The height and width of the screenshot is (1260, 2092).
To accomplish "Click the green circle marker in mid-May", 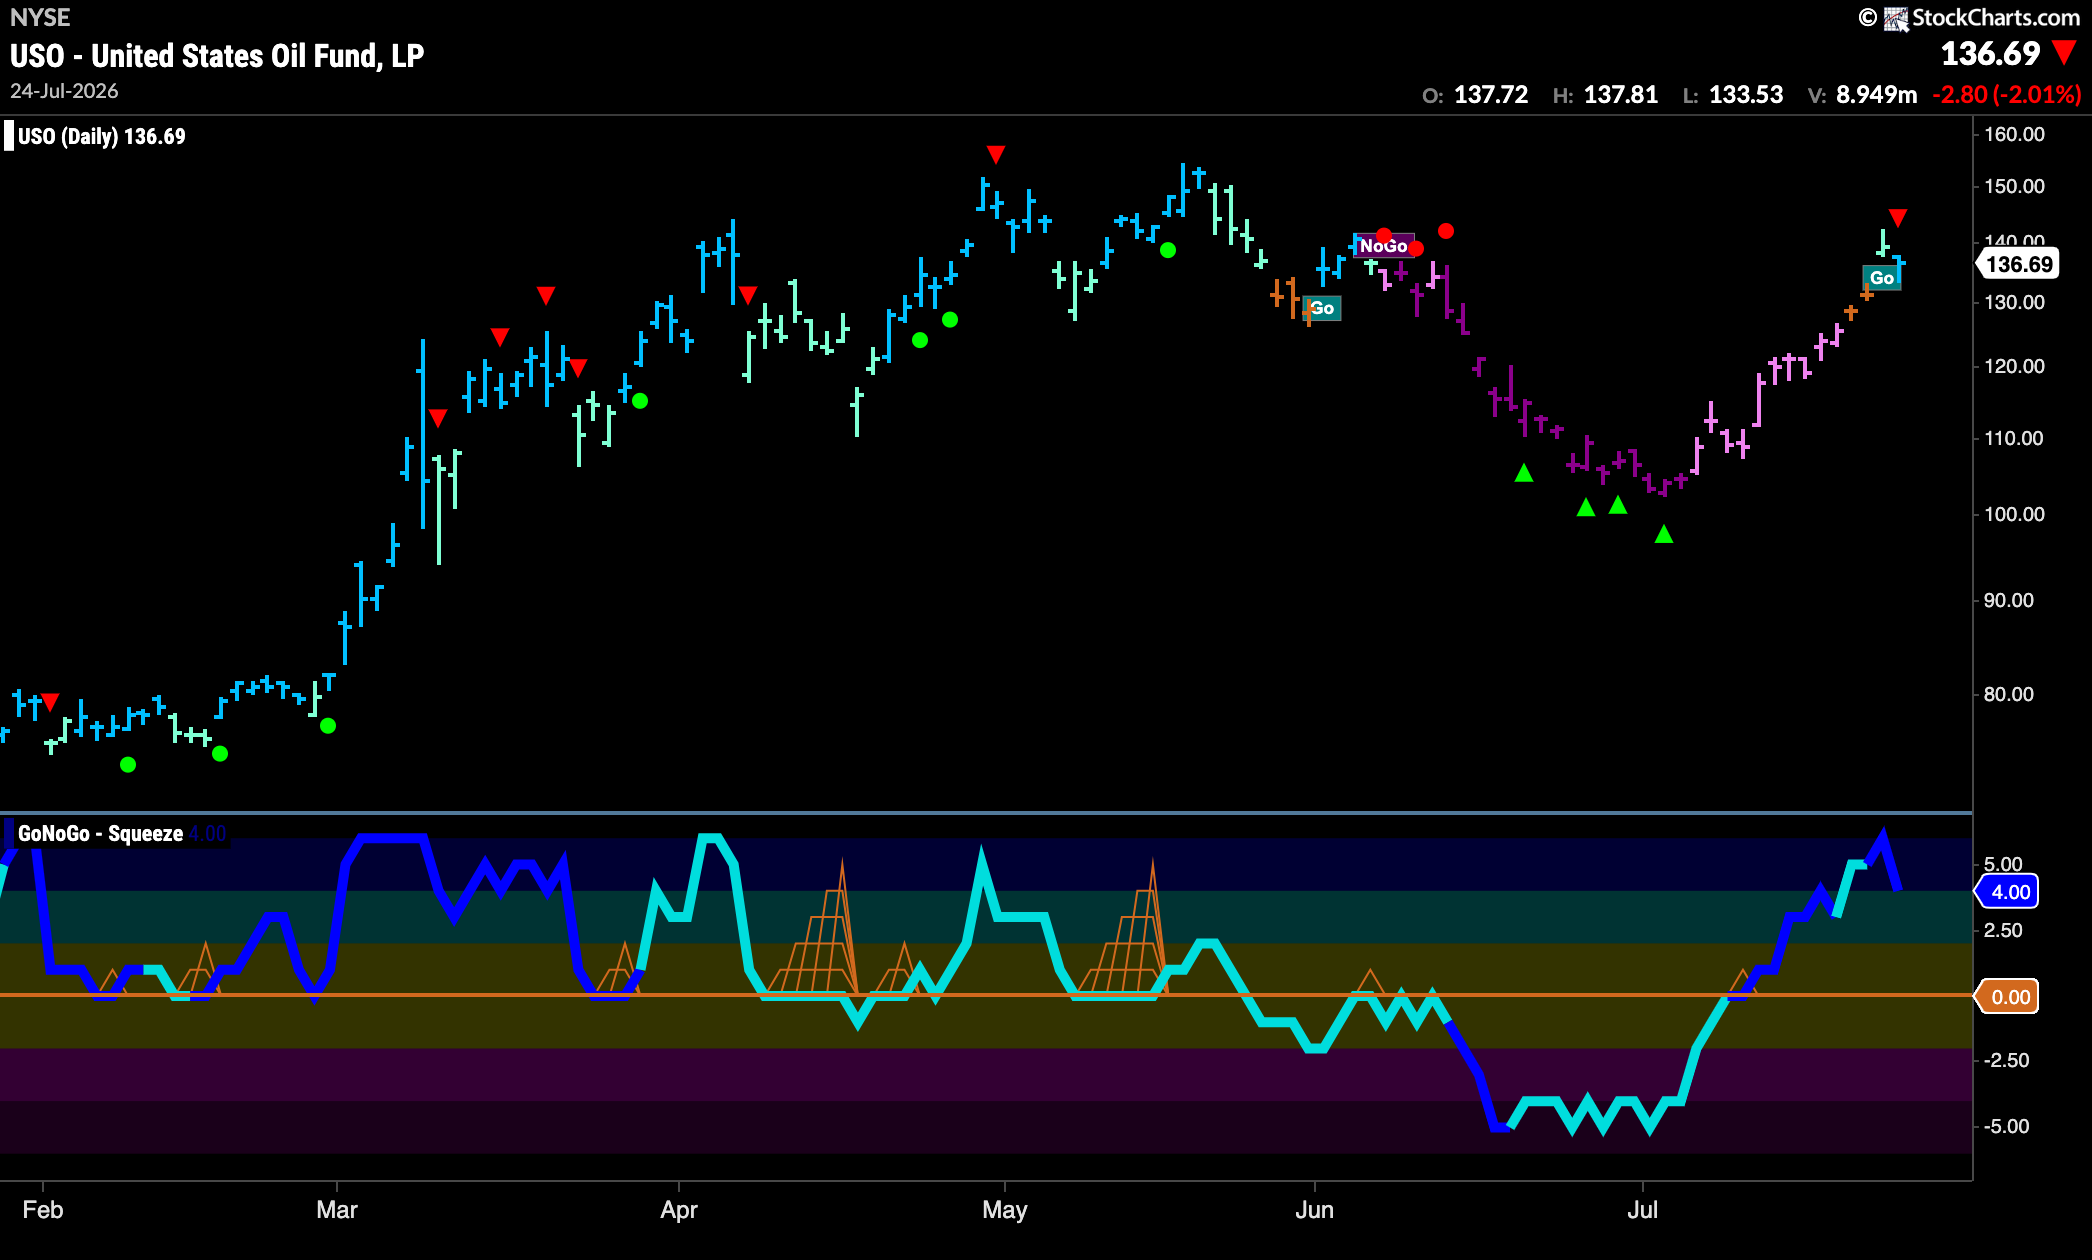I will pyautogui.click(x=1167, y=250).
